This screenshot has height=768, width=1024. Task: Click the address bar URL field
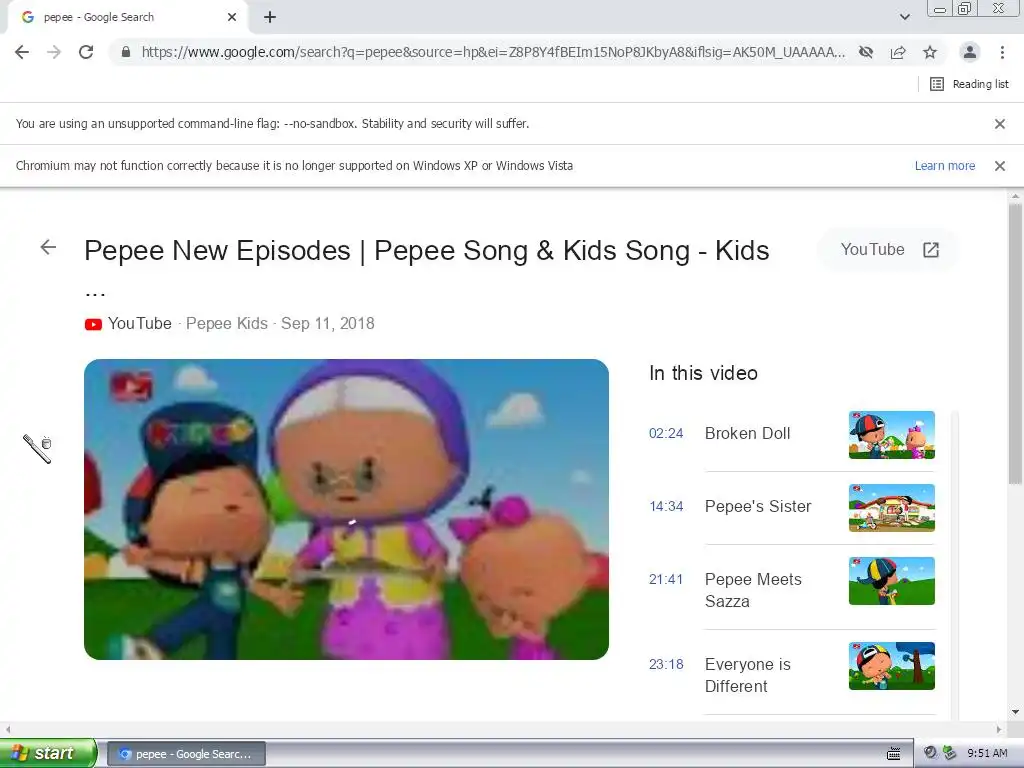coord(493,52)
